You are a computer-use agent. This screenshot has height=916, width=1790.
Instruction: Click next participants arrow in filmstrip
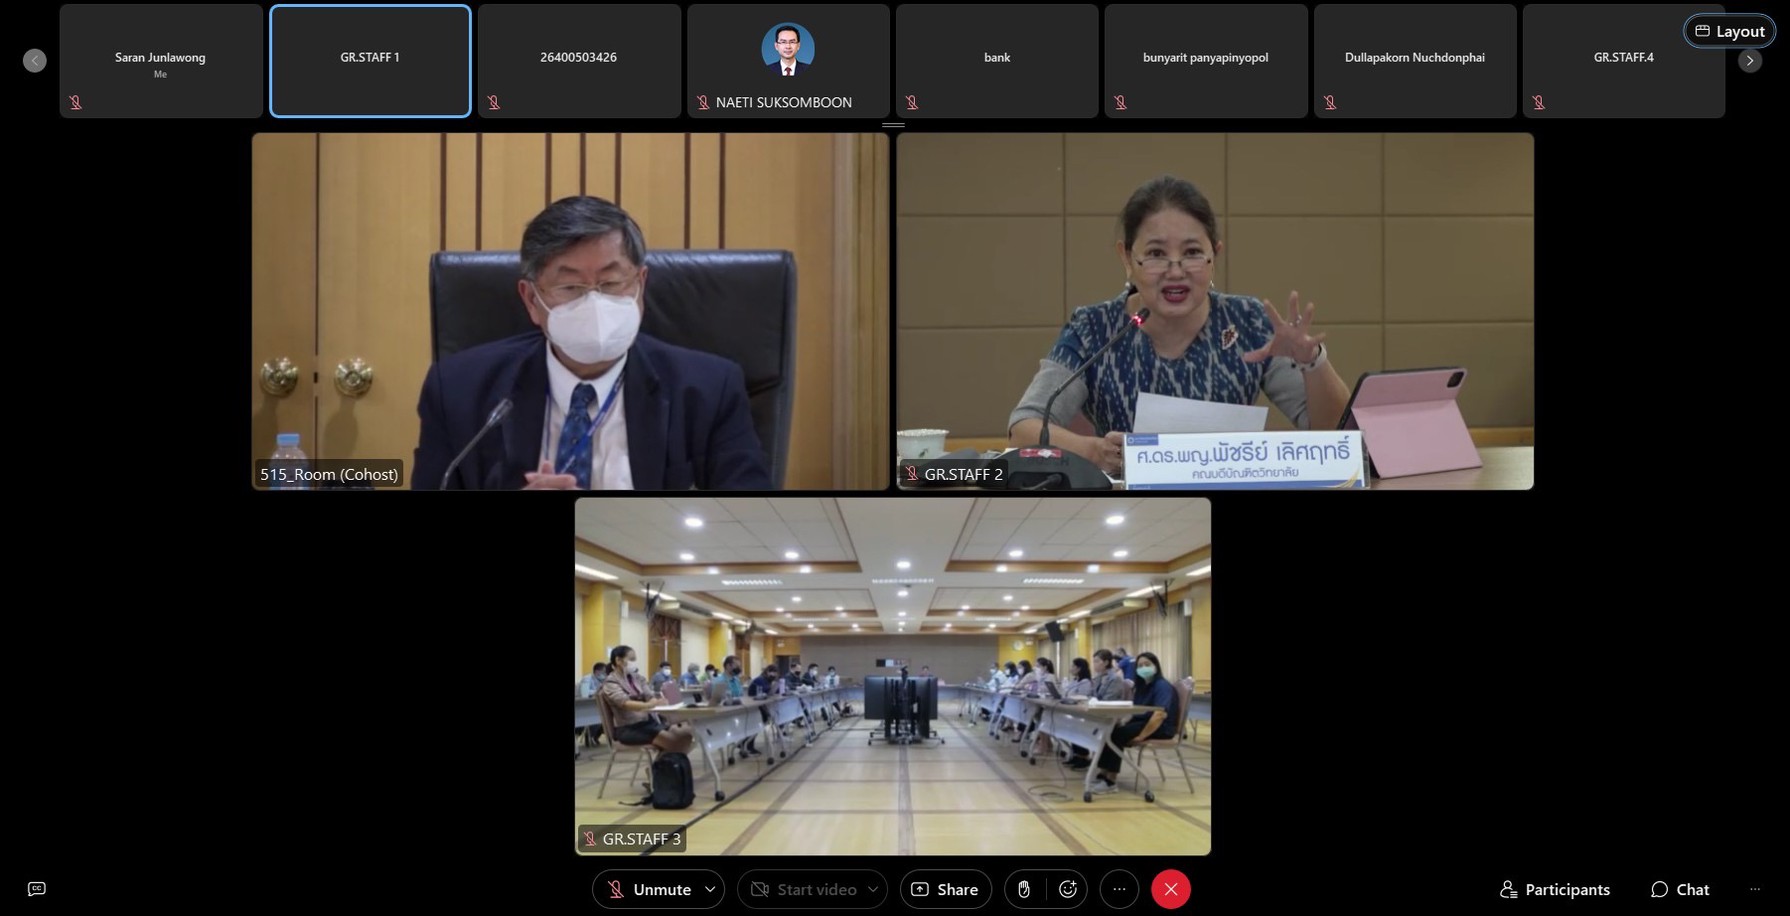1749,61
